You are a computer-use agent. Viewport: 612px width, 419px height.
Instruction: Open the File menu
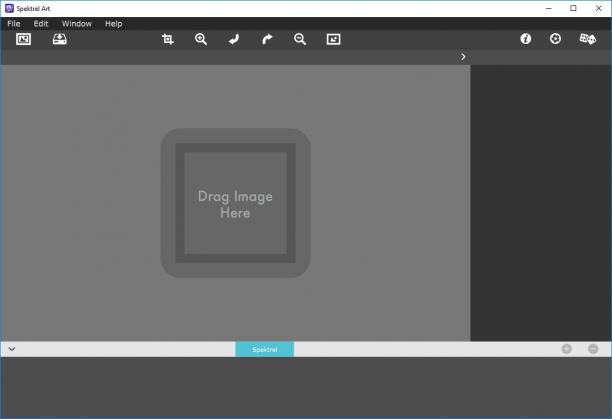tap(14, 24)
